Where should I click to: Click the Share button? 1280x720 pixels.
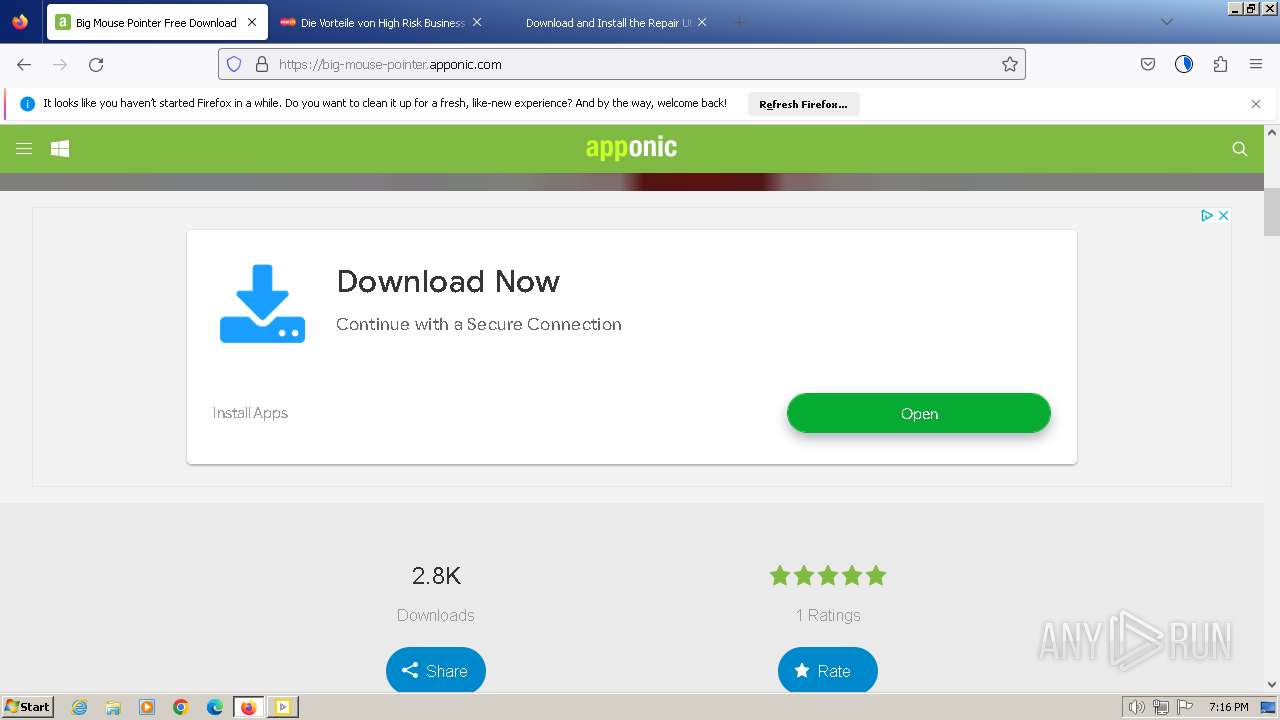[x=436, y=670]
